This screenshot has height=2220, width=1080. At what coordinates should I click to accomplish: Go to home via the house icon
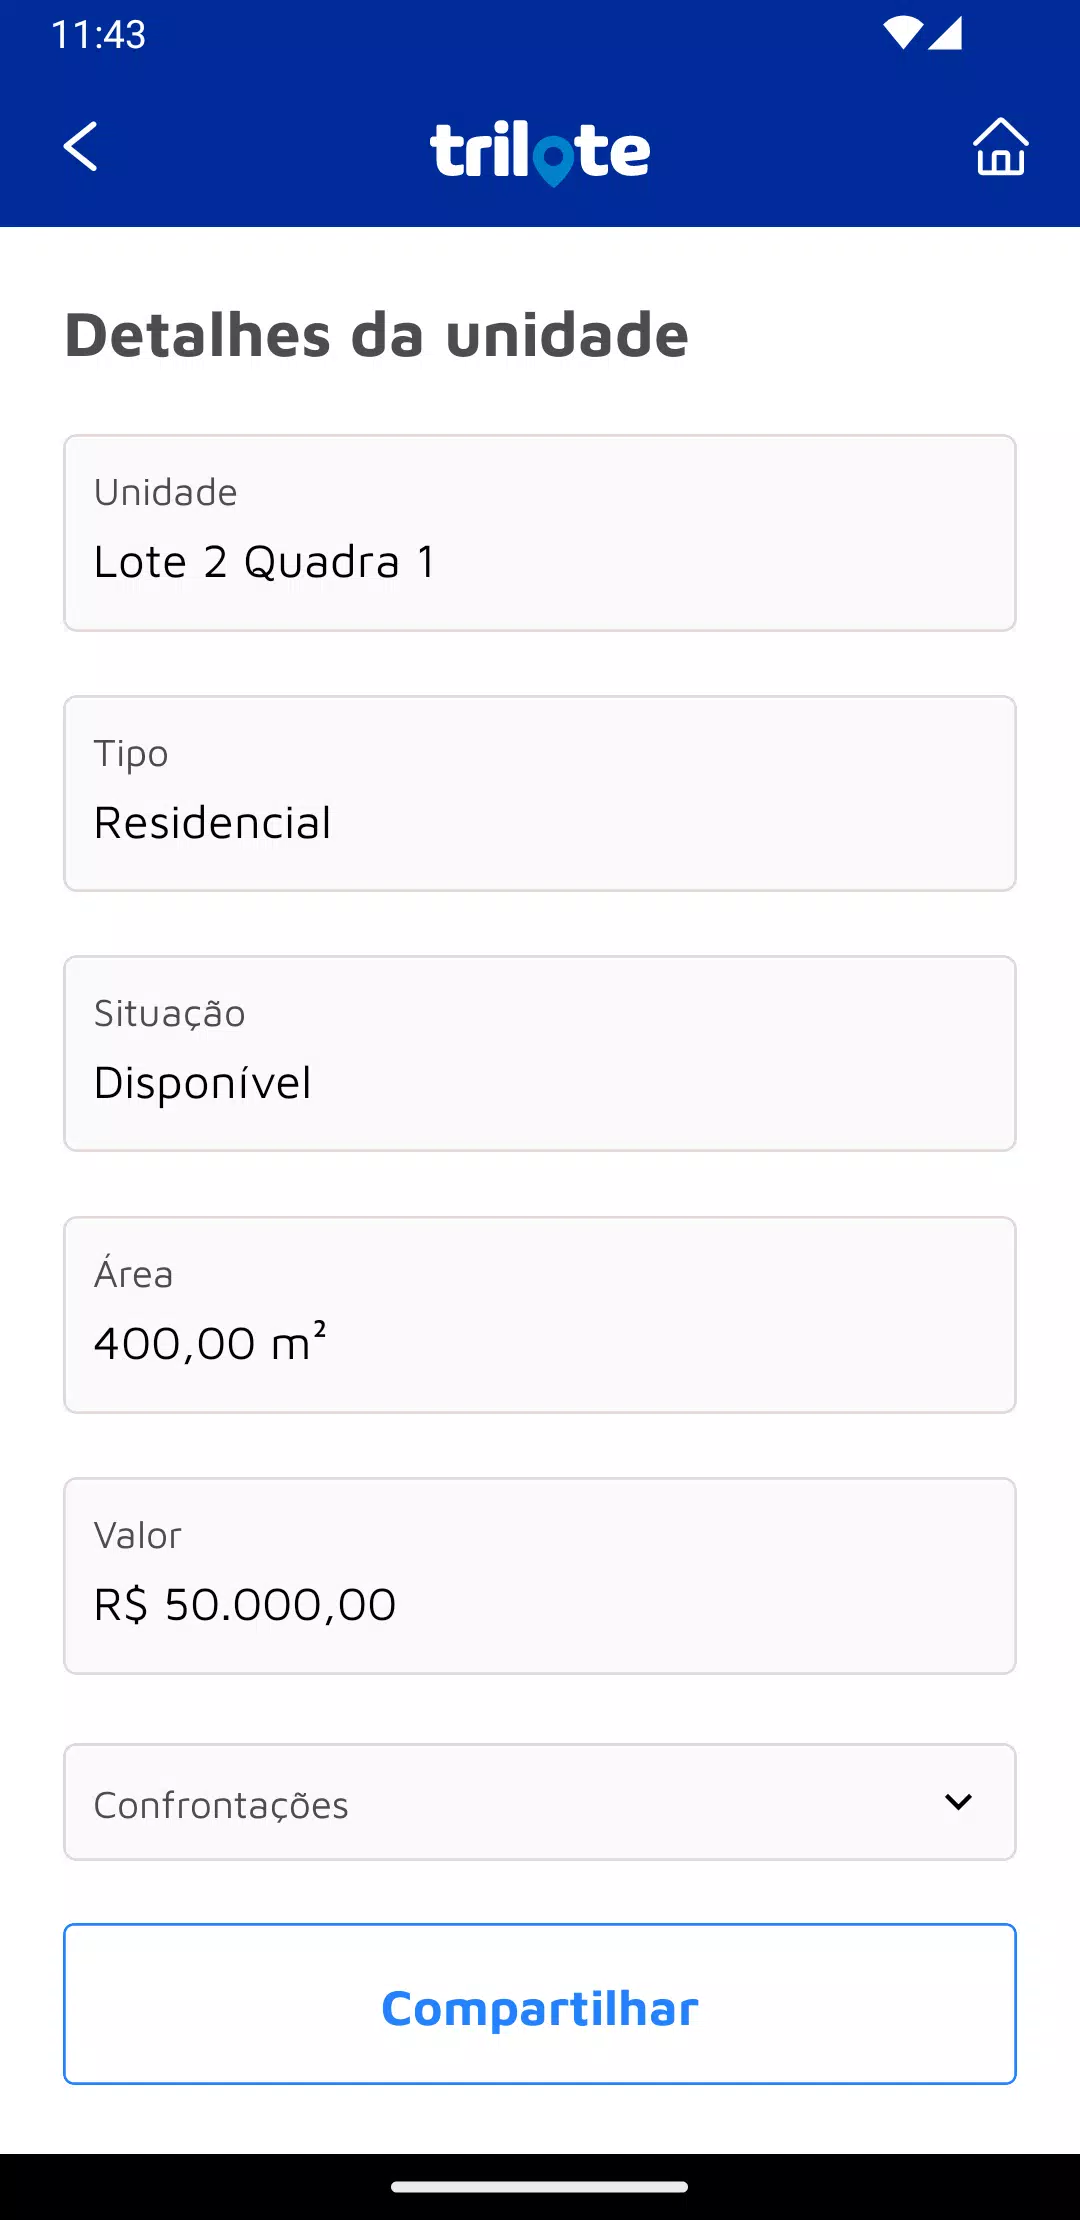pyautogui.click(x=1000, y=147)
